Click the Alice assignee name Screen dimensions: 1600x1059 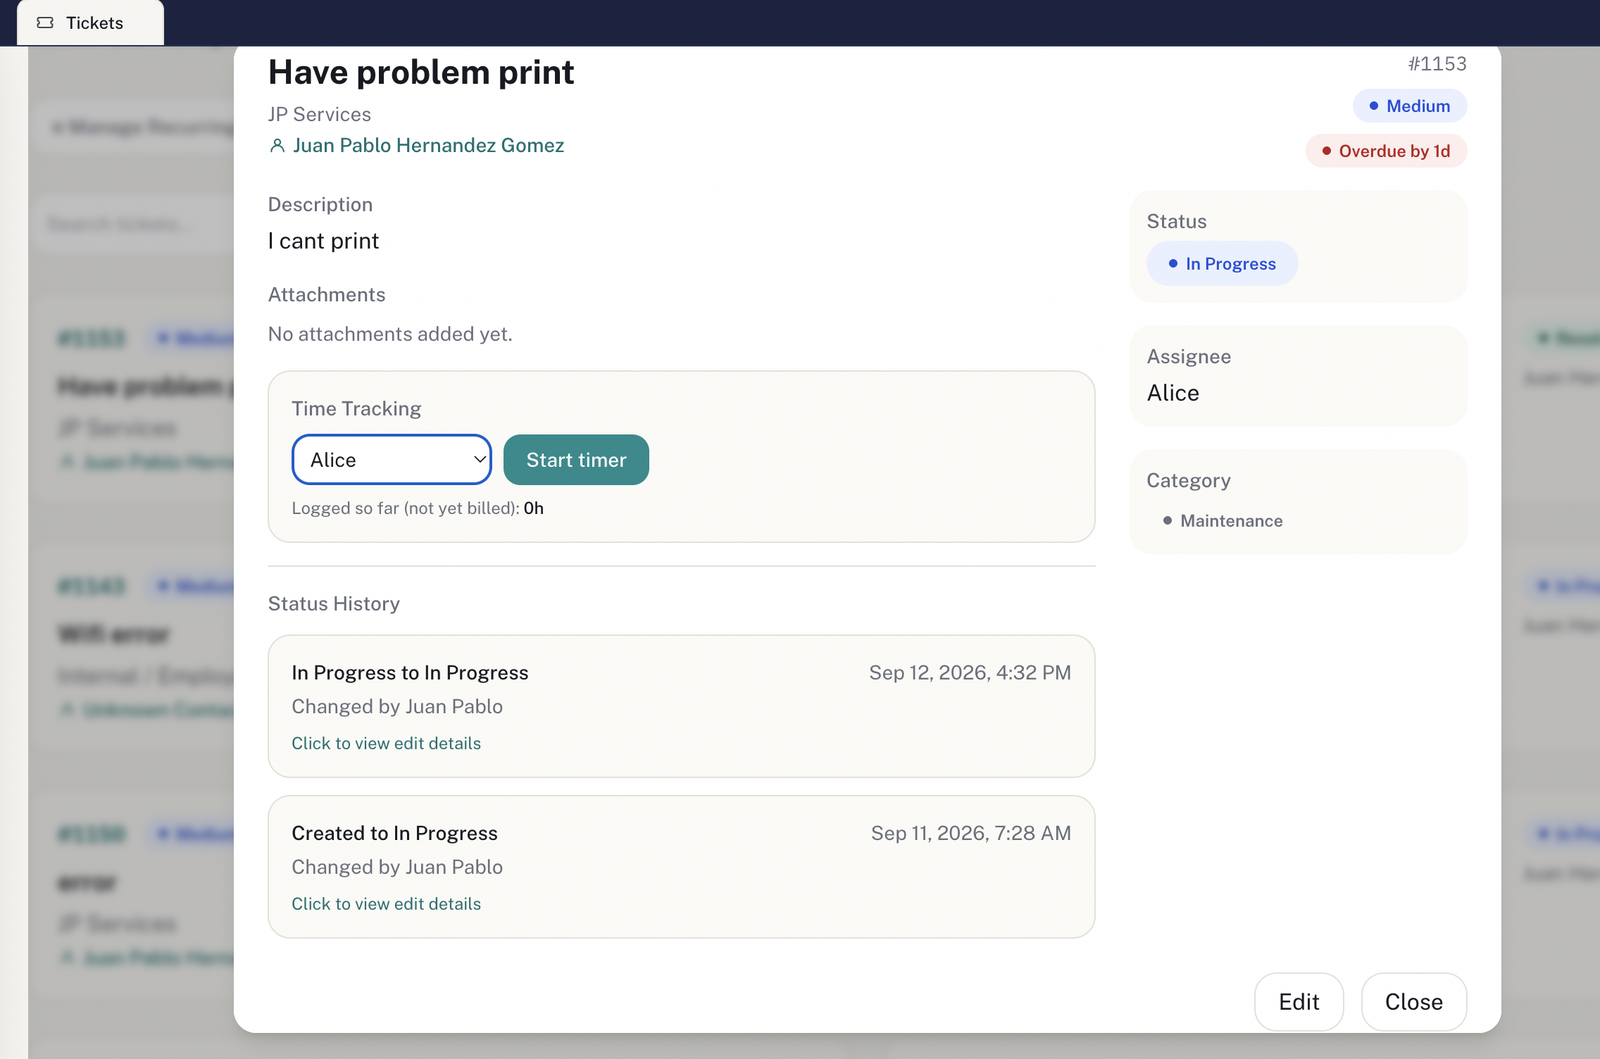tap(1173, 393)
